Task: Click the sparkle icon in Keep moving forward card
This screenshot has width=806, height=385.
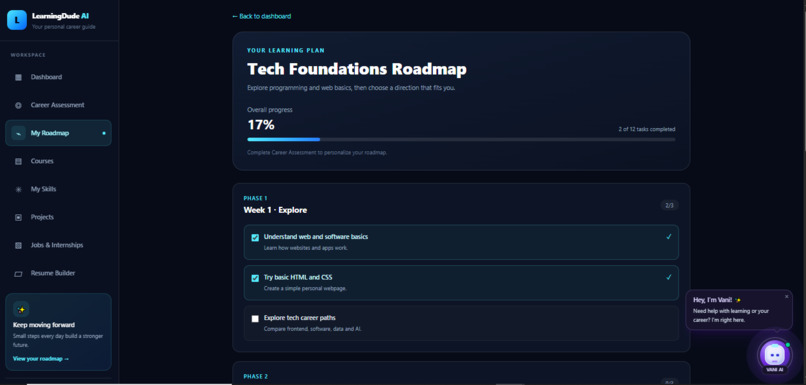Action: point(21,309)
